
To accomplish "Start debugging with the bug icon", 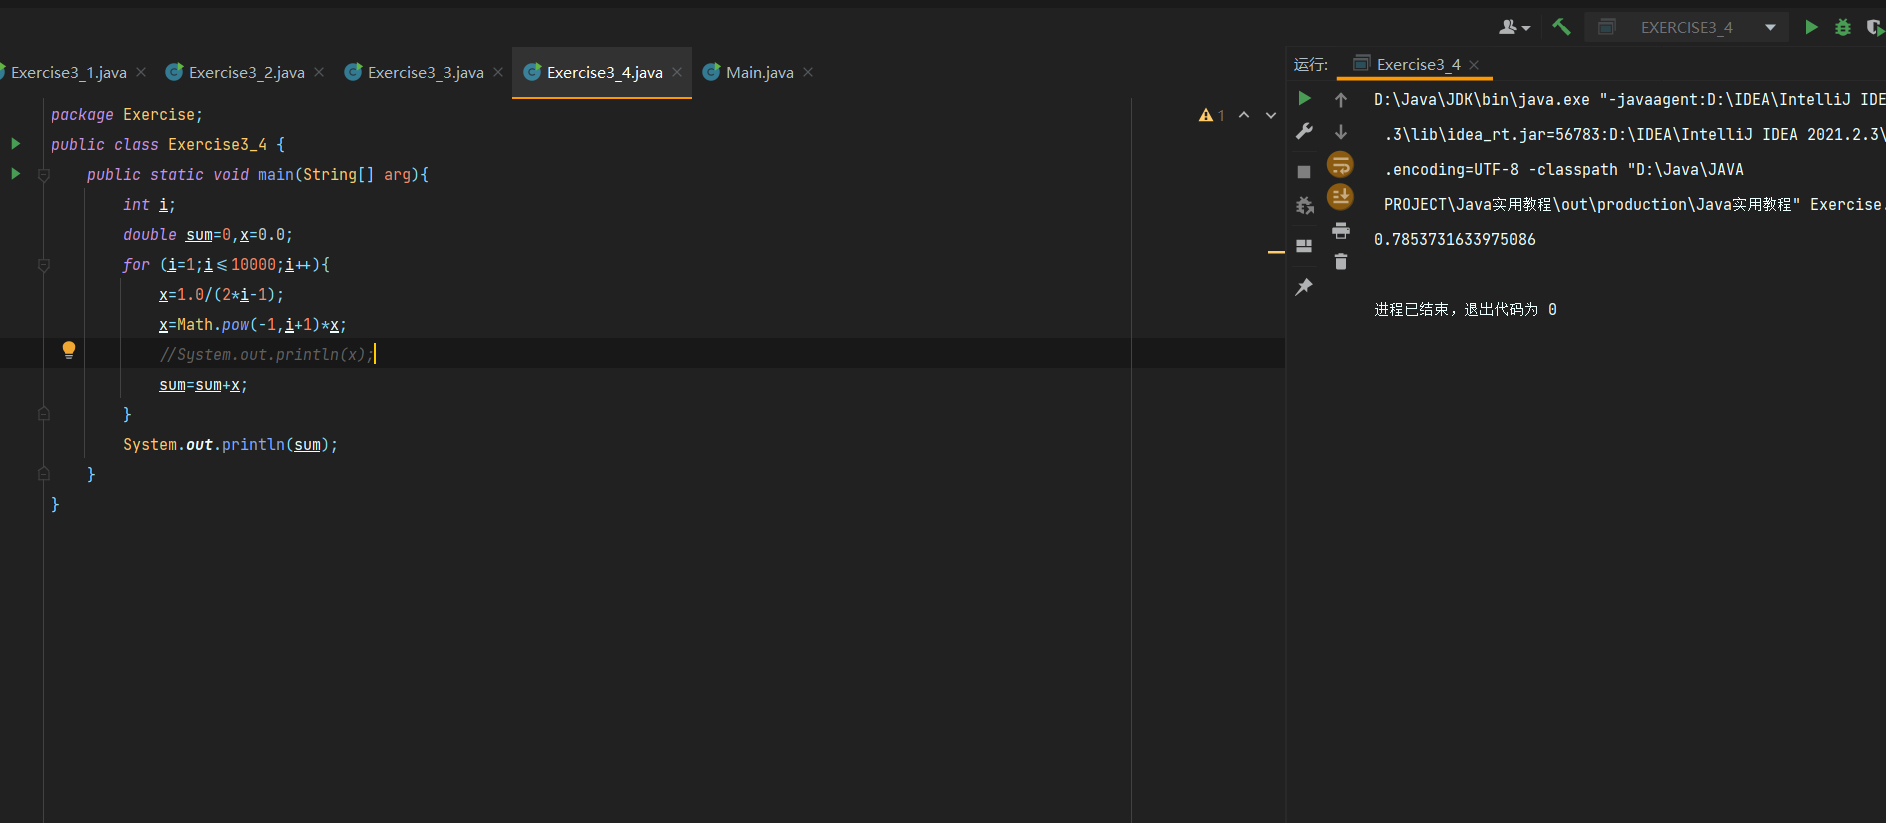I will point(1843,27).
